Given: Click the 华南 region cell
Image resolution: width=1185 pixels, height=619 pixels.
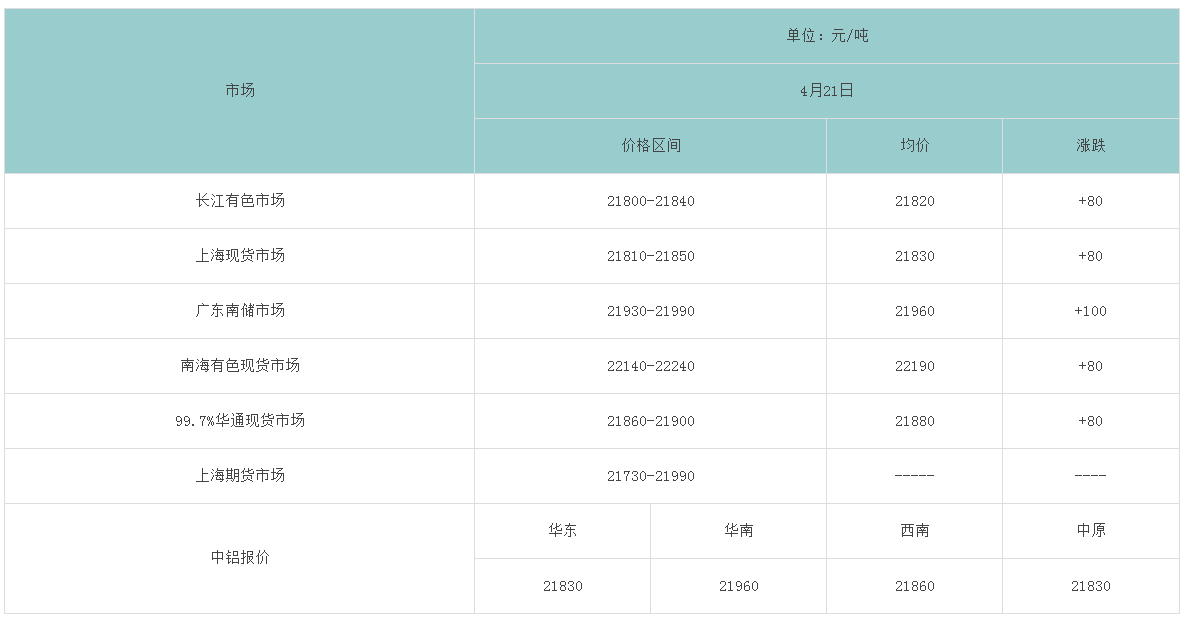Looking at the screenshot, I should 738,531.
